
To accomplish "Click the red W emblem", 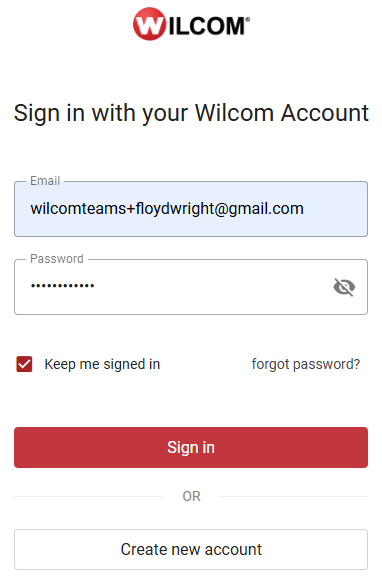I will tap(150, 24).
